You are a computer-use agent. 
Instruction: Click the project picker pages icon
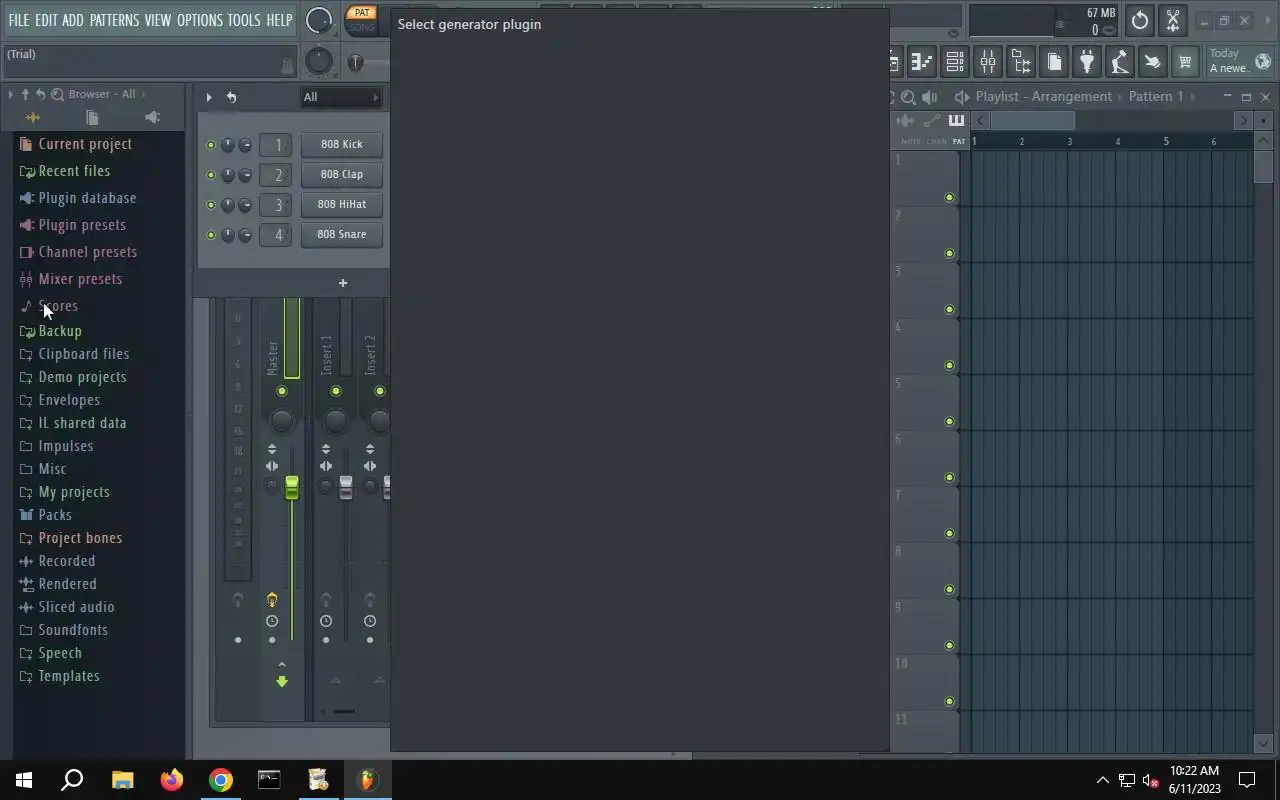pos(1054,62)
